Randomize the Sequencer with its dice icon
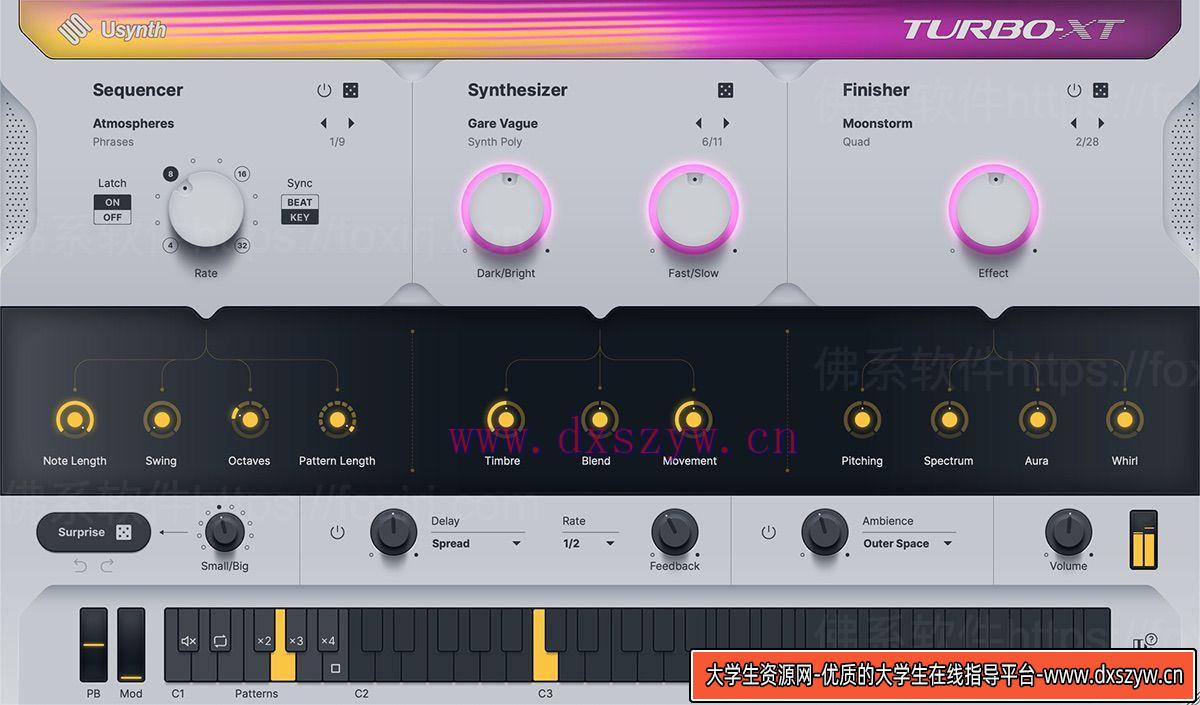Viewport: 1200px width, 705px height. (x=351, y=90)
